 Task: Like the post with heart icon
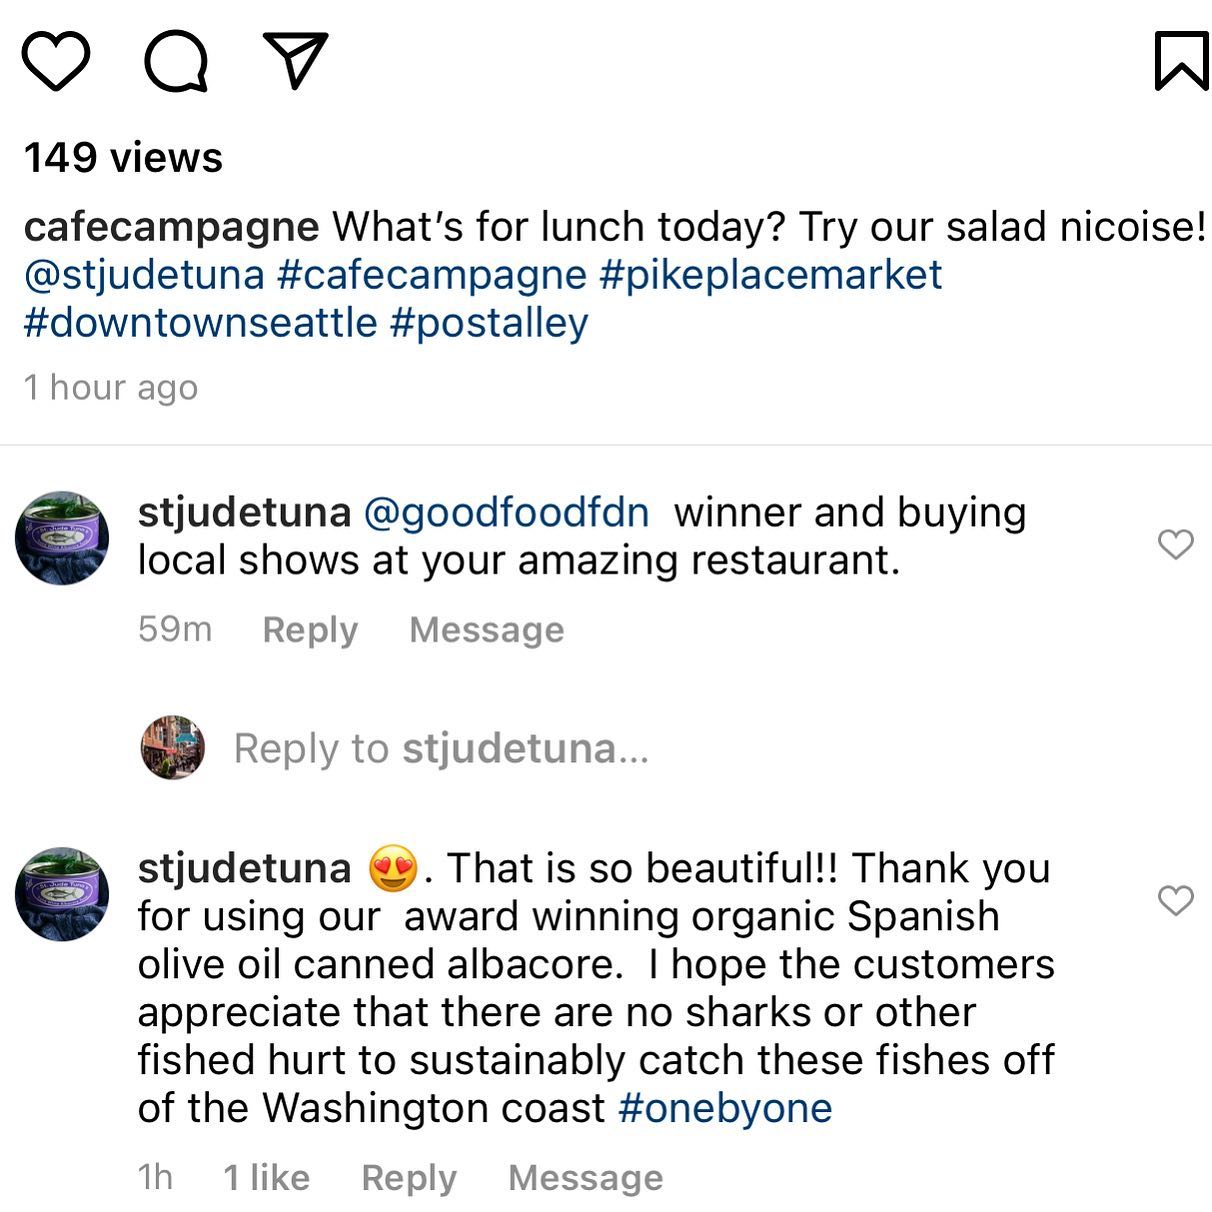(56, 61)
